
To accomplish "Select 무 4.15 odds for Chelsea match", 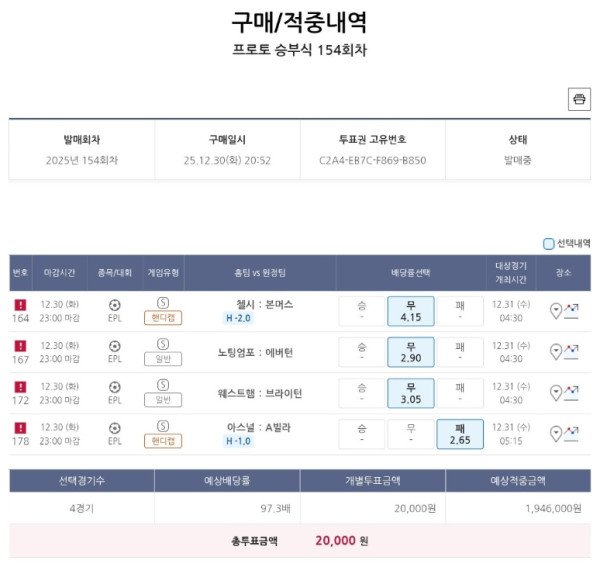I will (410, 311).
